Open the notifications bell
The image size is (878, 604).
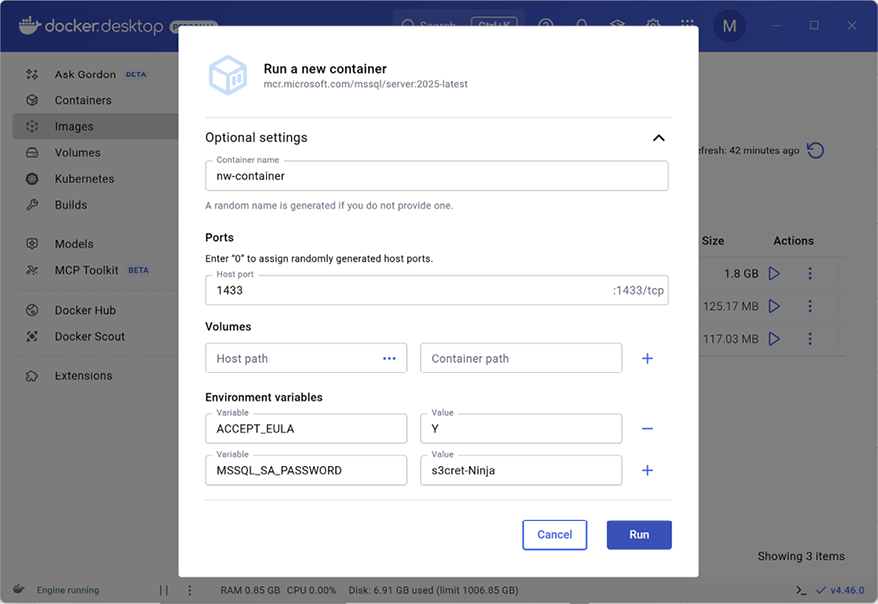coord(581,25)
